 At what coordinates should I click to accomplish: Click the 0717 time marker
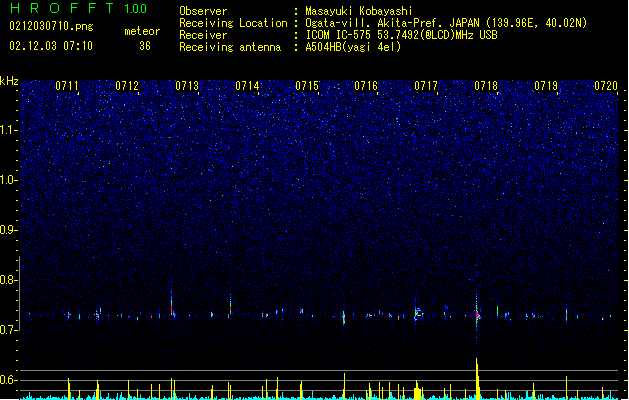(426, 86)
